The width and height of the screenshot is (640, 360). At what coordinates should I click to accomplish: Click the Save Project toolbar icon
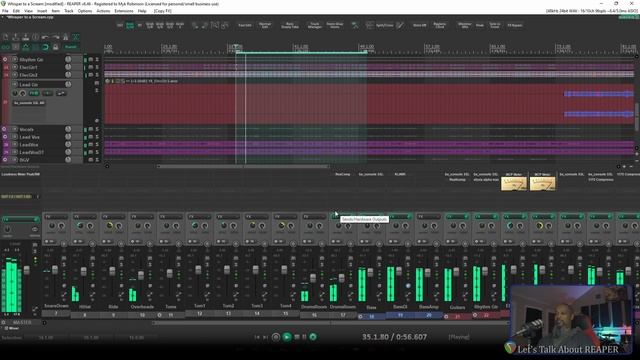(26, 37)
